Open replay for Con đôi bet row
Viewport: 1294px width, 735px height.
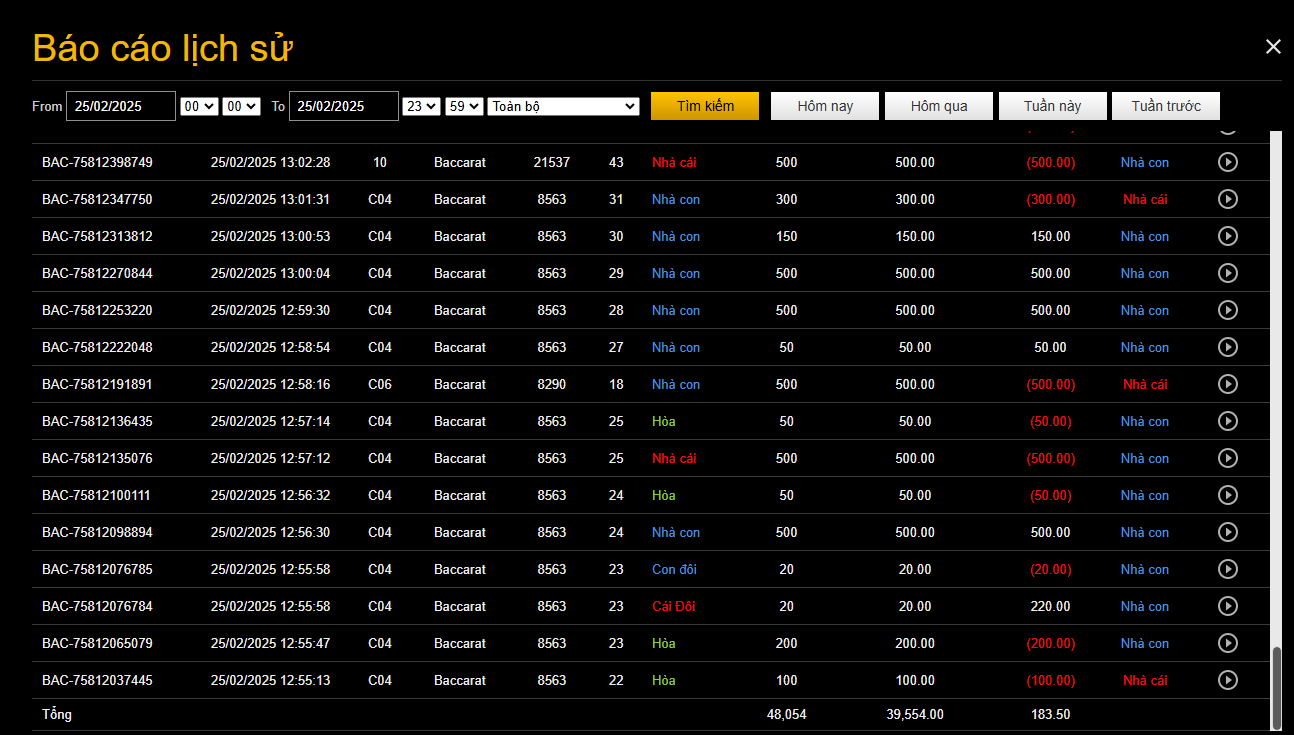(x=1227, y=569)
